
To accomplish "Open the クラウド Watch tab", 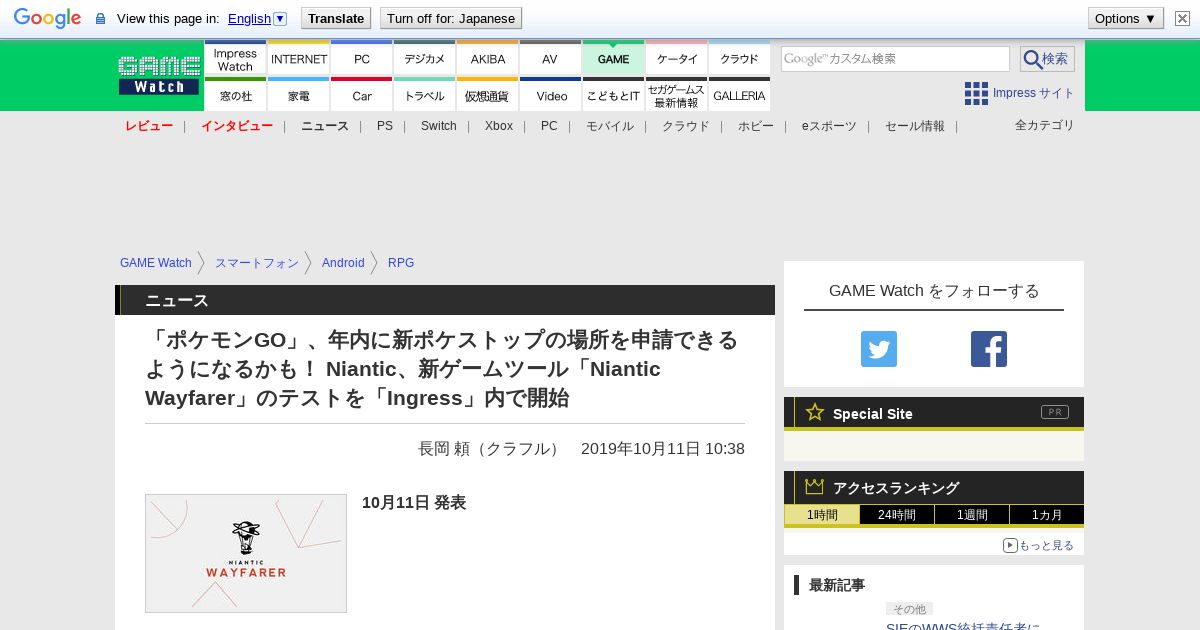I will [740, 58].
